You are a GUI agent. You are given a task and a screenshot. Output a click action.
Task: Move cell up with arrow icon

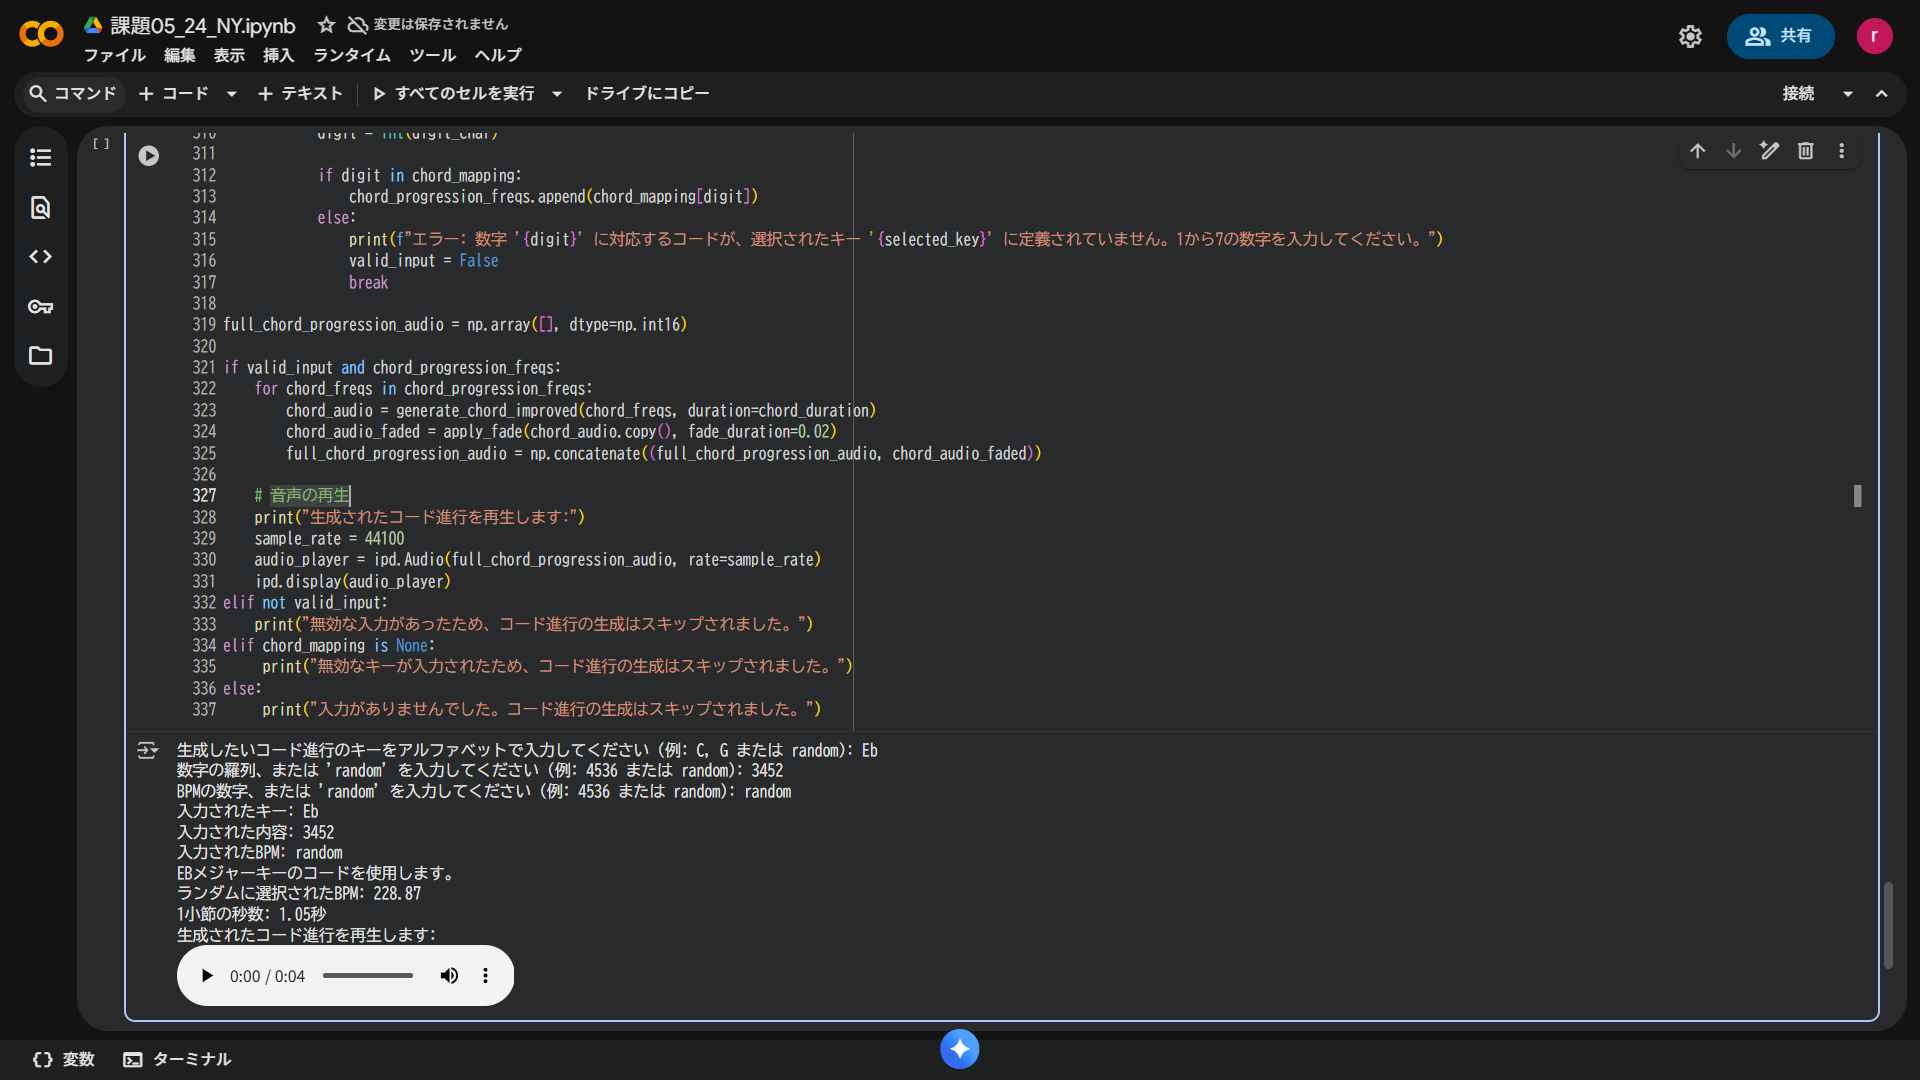(1697, 151)
